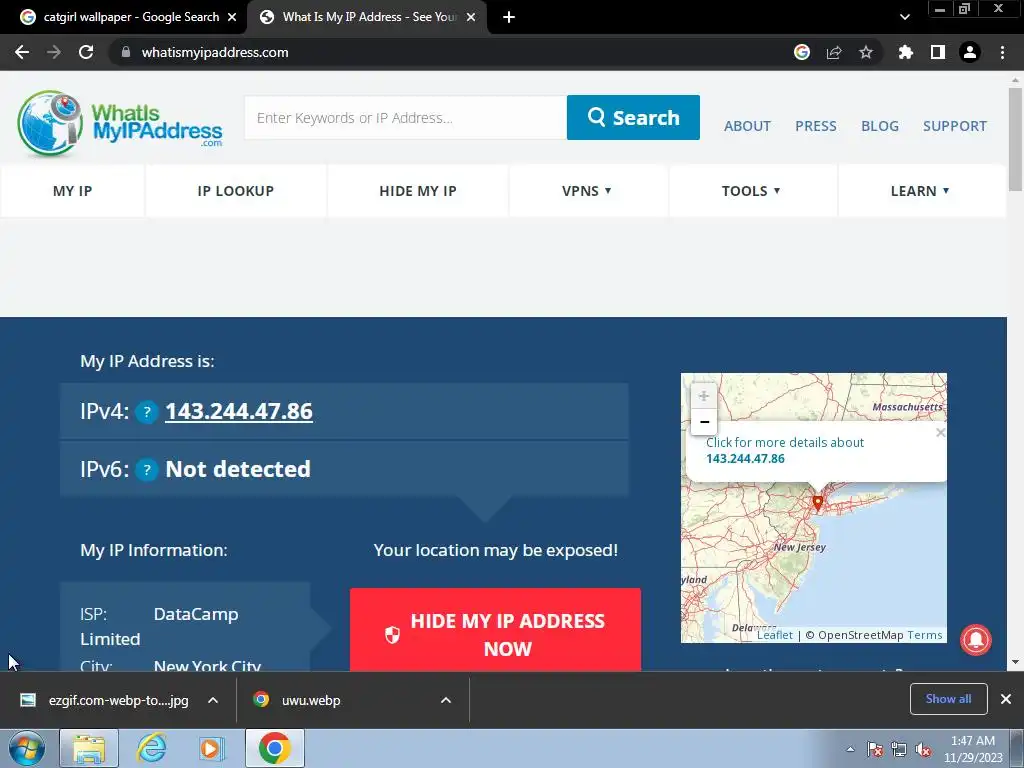Click Show all downloads button

click(948, 699)
